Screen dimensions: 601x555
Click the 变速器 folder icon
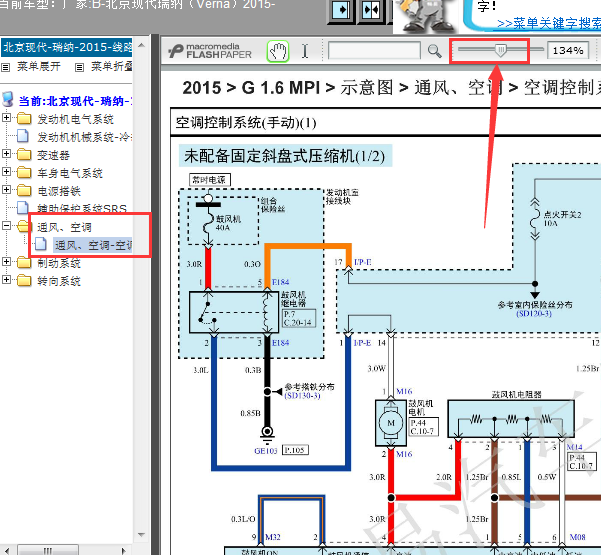[x=24, y=154]
